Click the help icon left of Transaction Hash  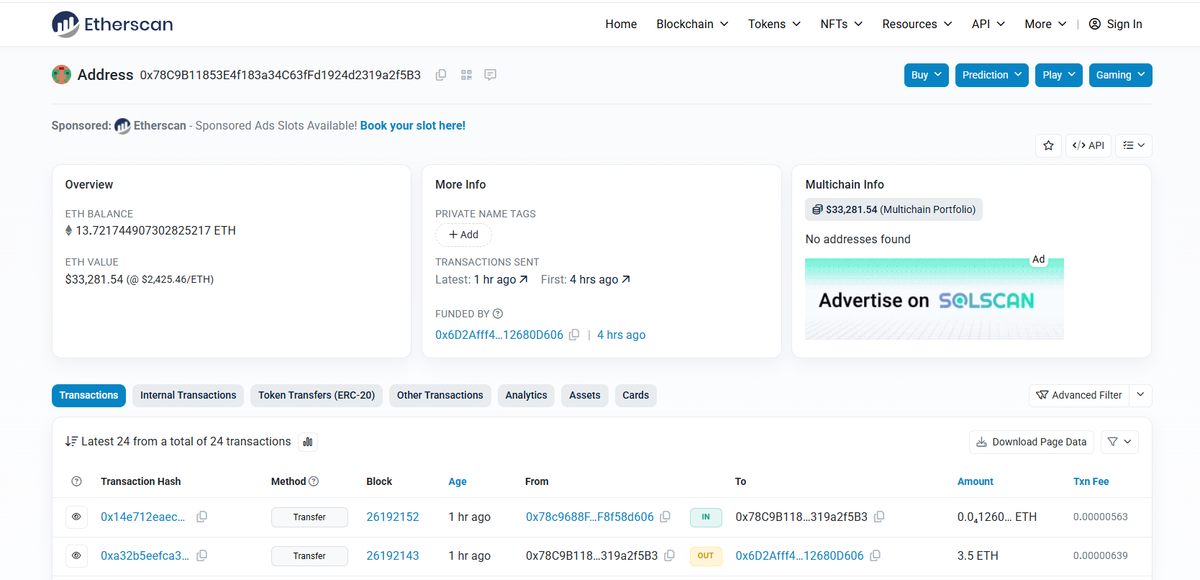click(76, 482)
